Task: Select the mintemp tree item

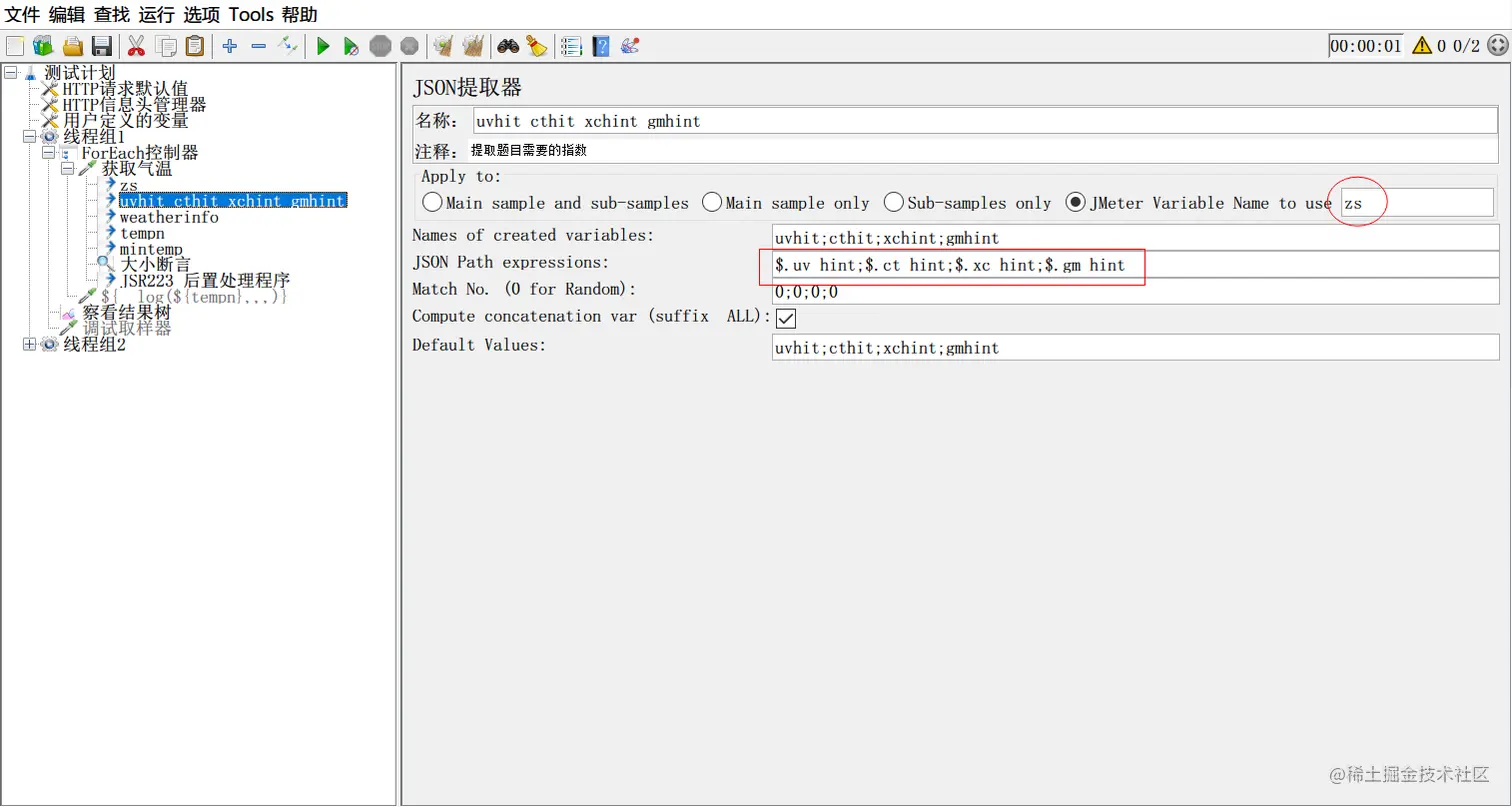Action: tap(151, 249)
